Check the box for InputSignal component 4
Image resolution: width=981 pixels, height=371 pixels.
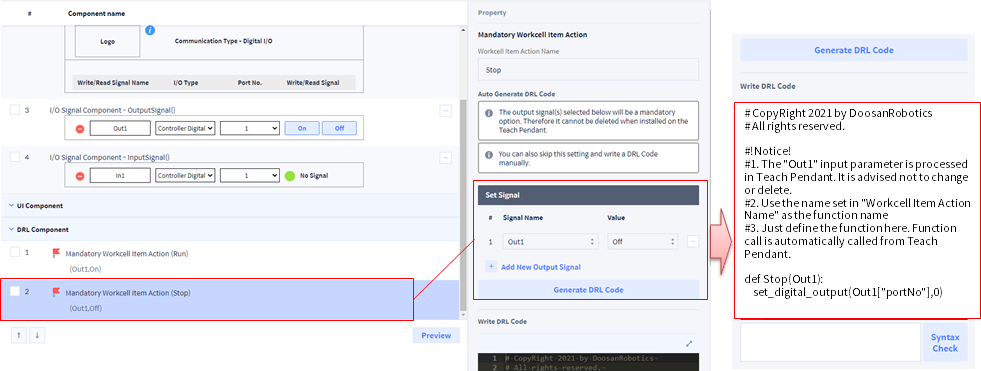click(x=15, y=158)
